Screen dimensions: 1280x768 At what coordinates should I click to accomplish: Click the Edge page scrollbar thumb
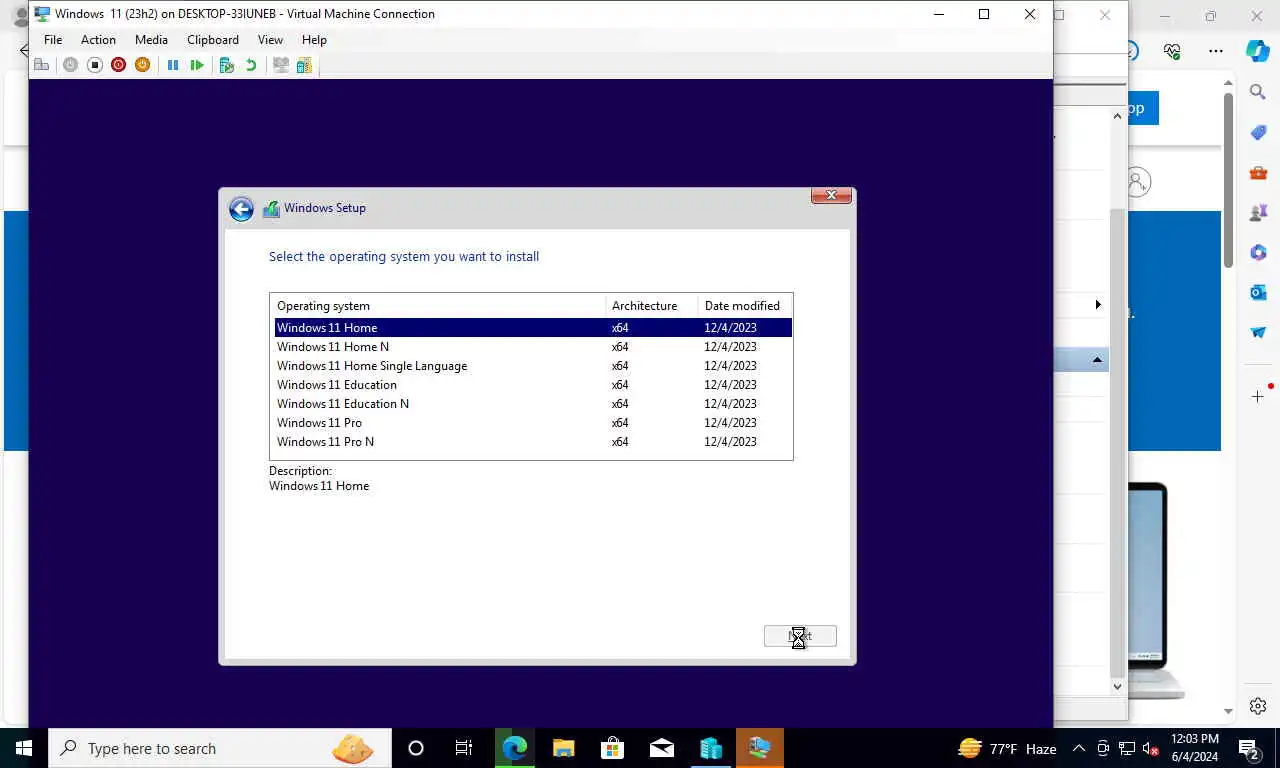coord(1228,183)
